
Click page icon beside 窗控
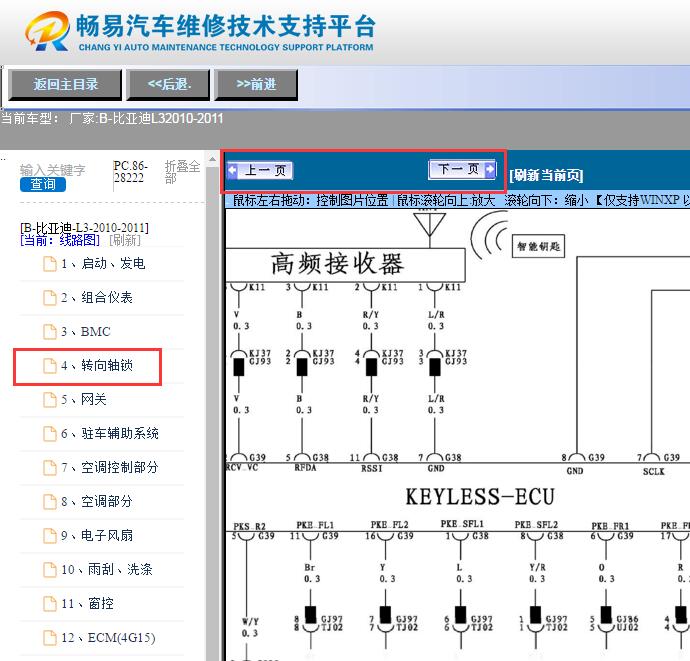(x=50, y=604)
